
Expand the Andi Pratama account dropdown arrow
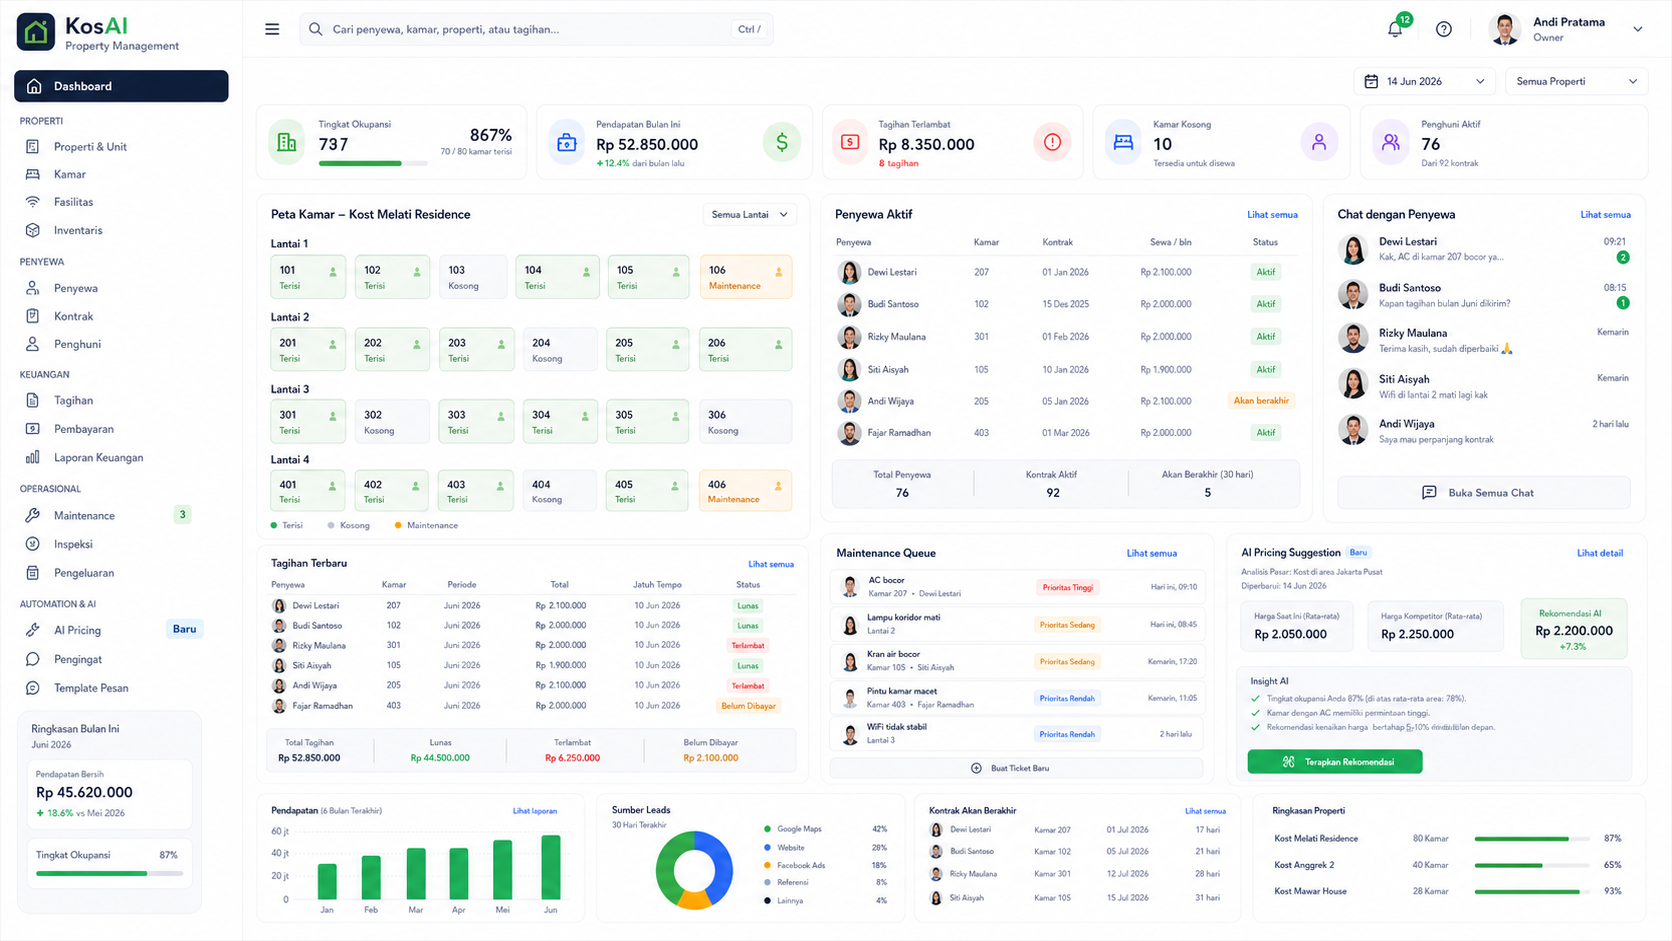(1637, 29)
